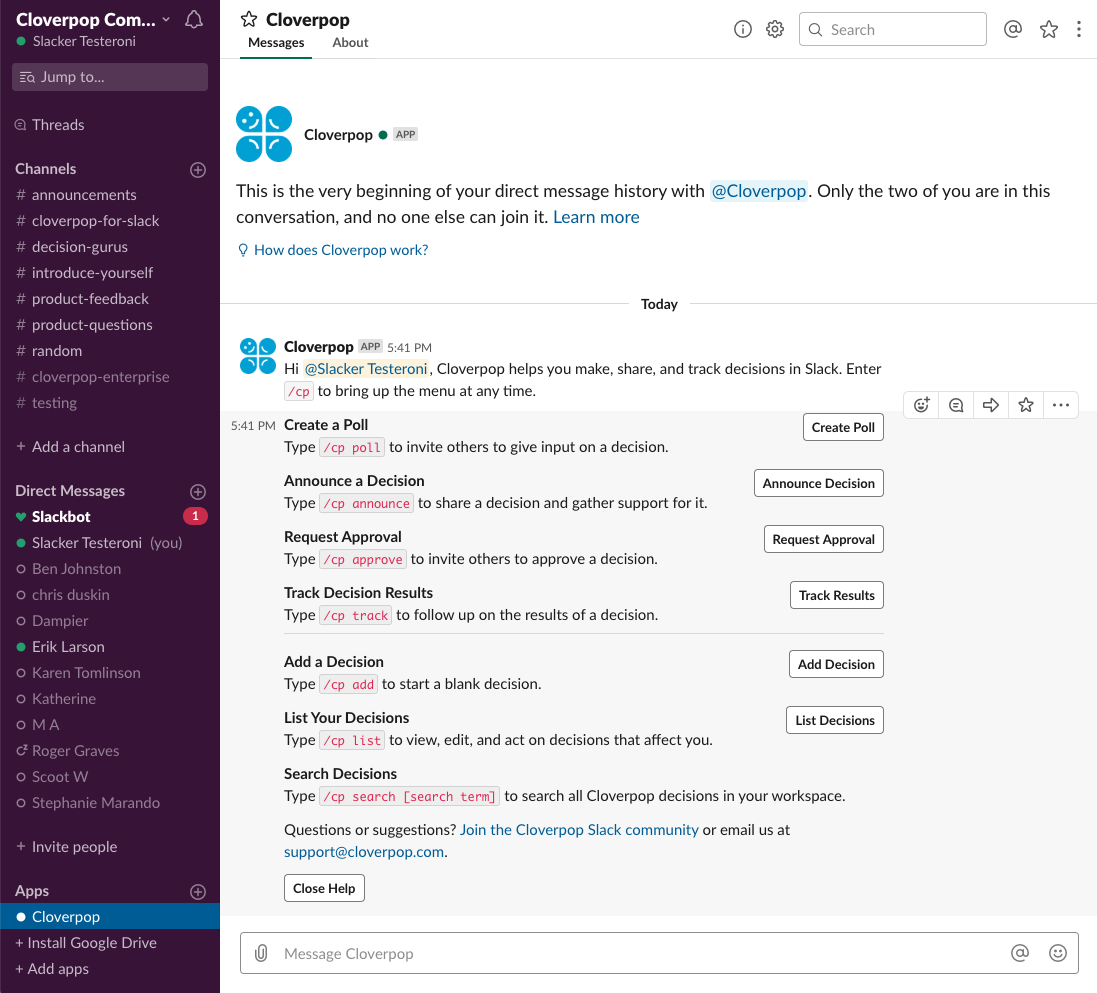Open notifications bell in workspace header
This screenshot has height=993, width=1097.
pyautogui.click(x=194, y=20)
